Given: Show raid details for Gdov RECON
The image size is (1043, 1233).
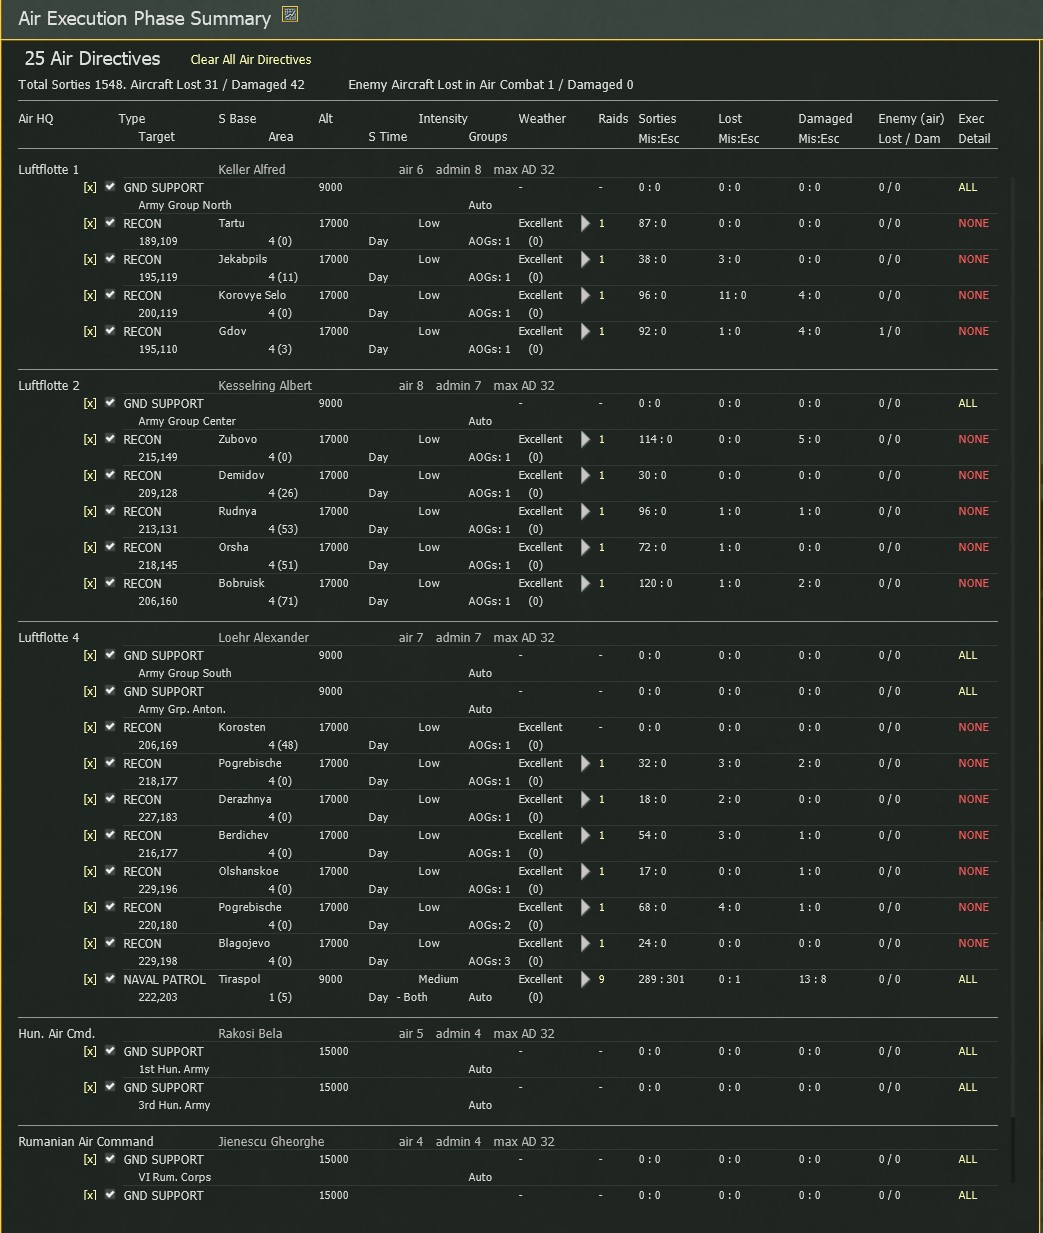Looking at the screenshot, I should click(586, 332).
